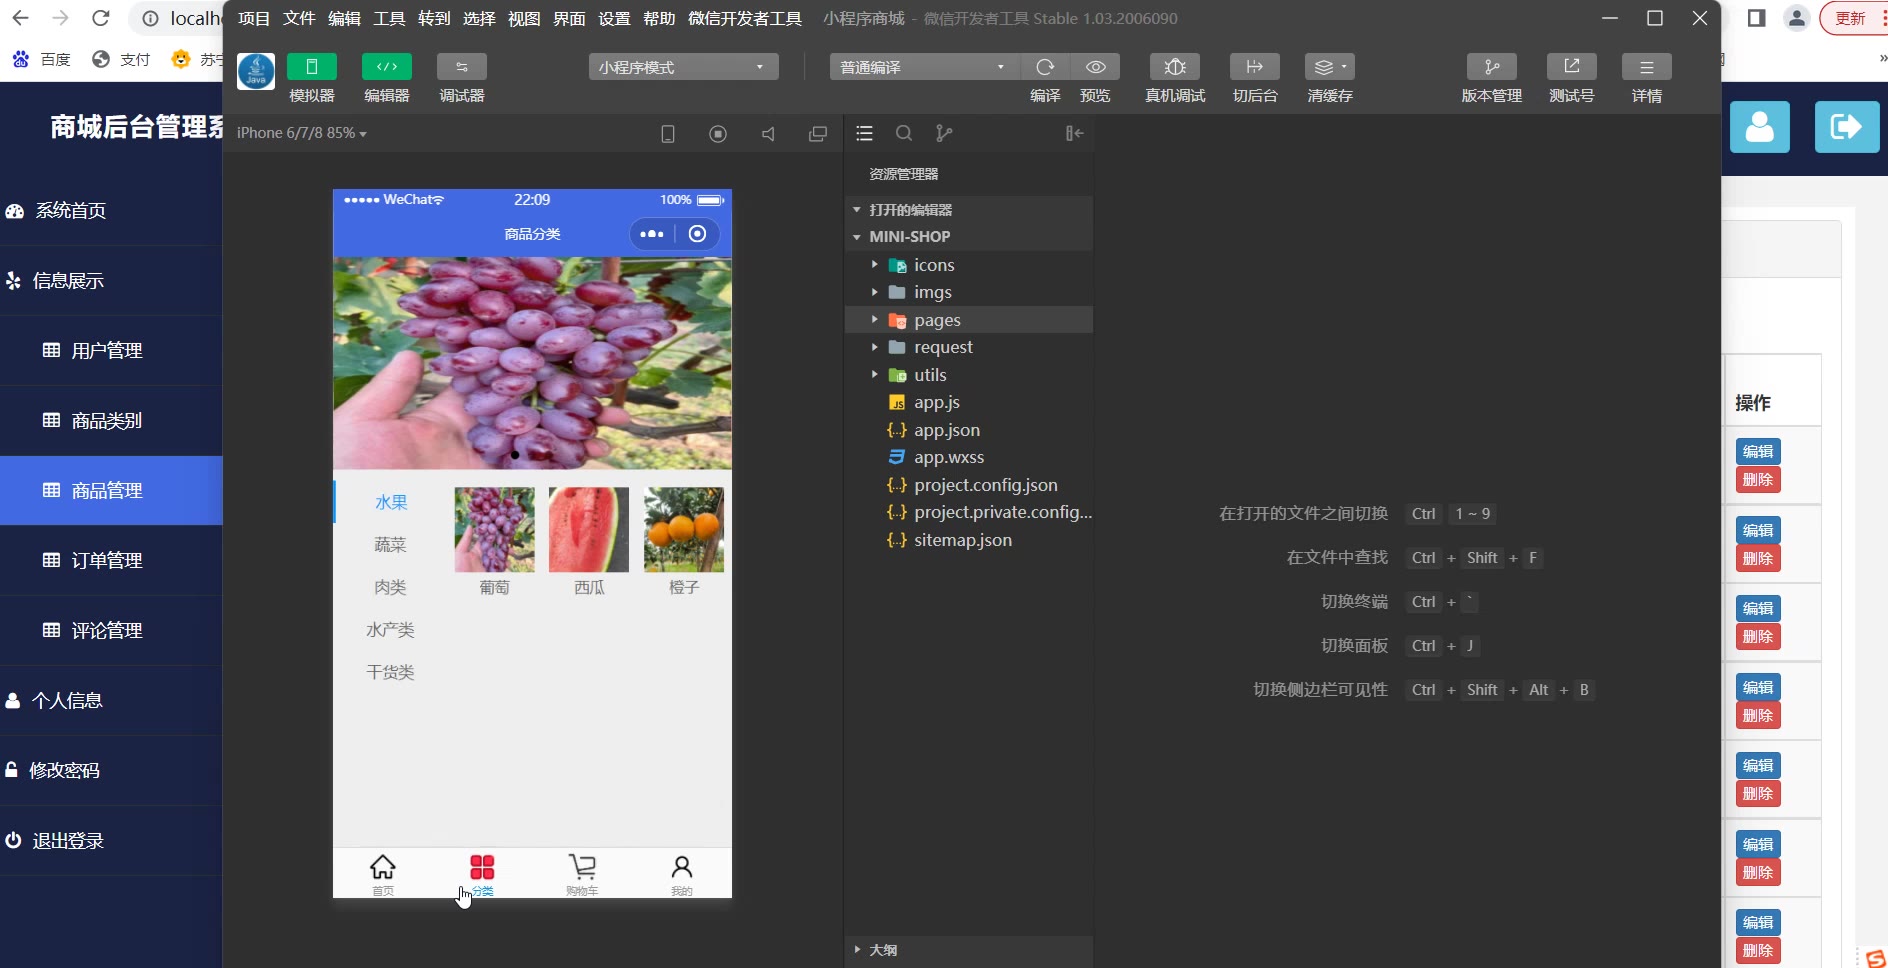Open the 视图 menu
Viewport: 1888px width, 968px height.
pos(524,18)
